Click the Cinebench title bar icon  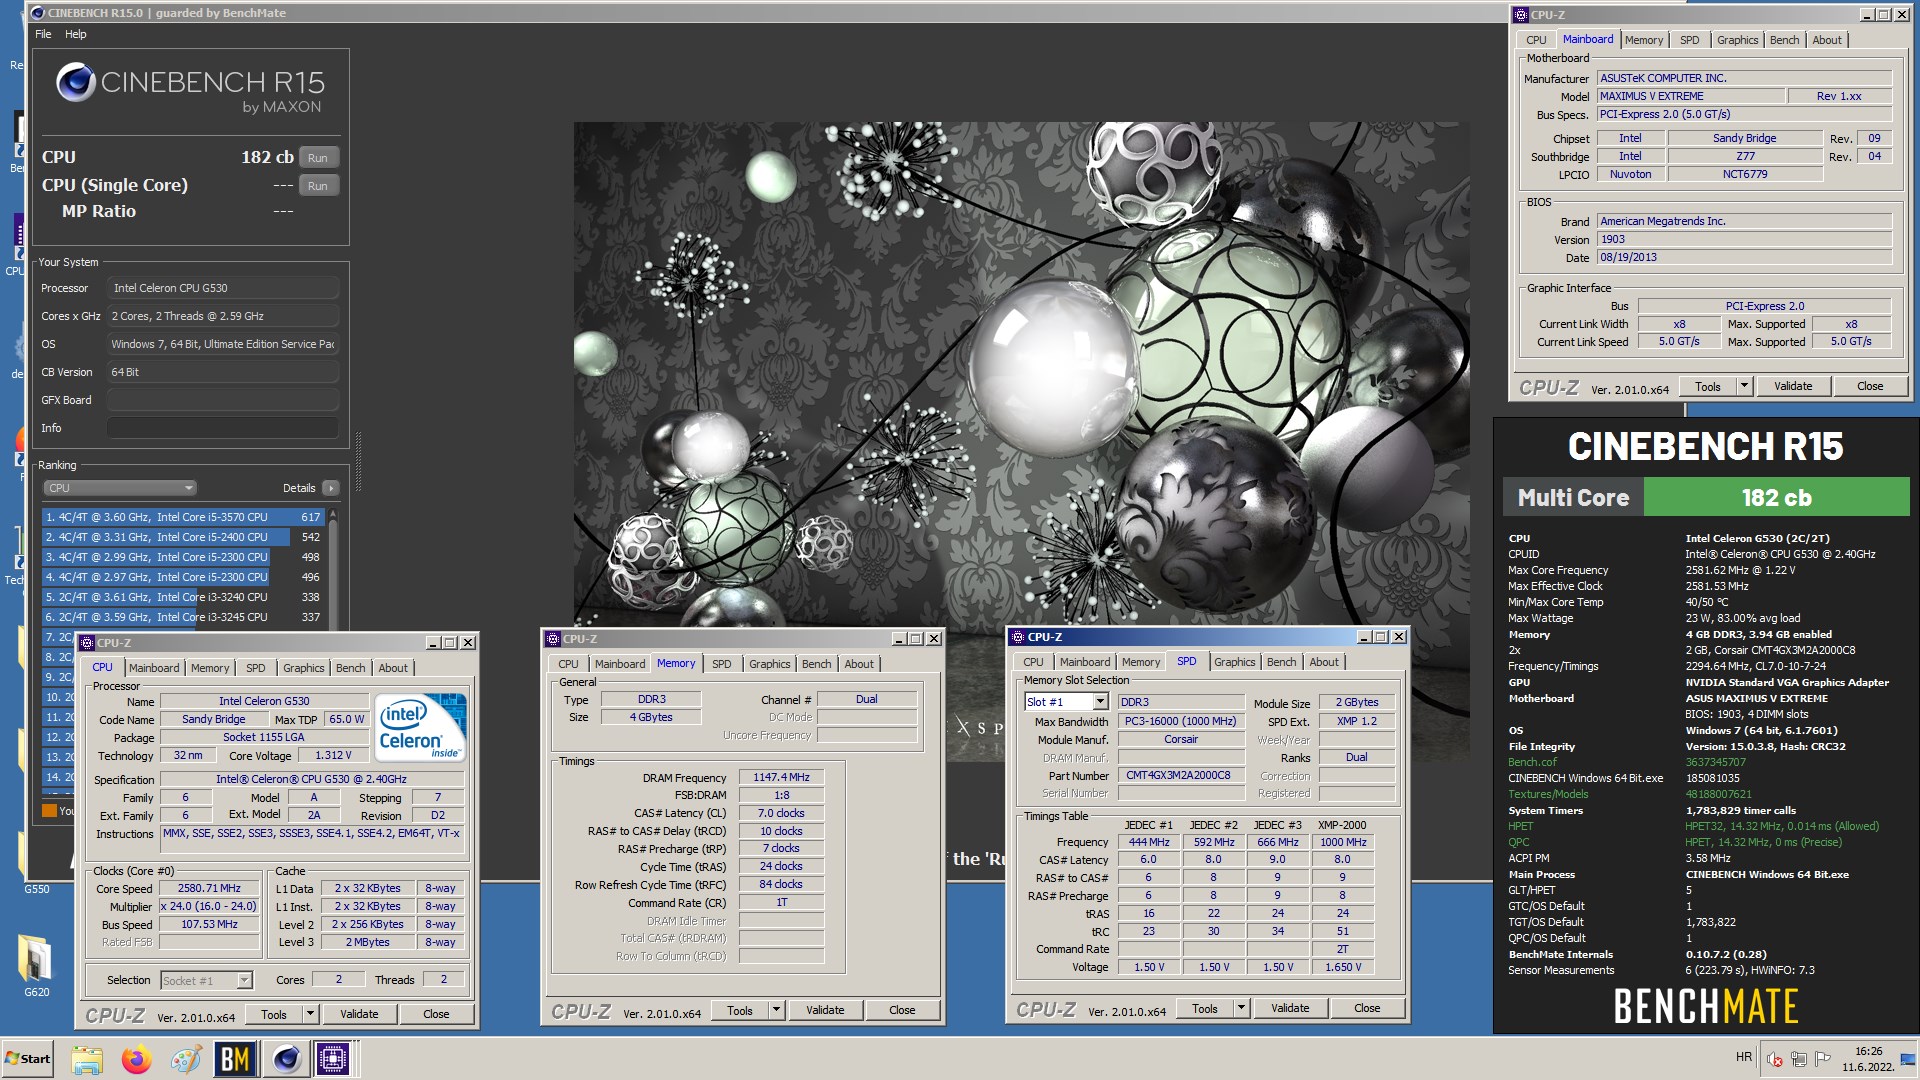point(37,13)
